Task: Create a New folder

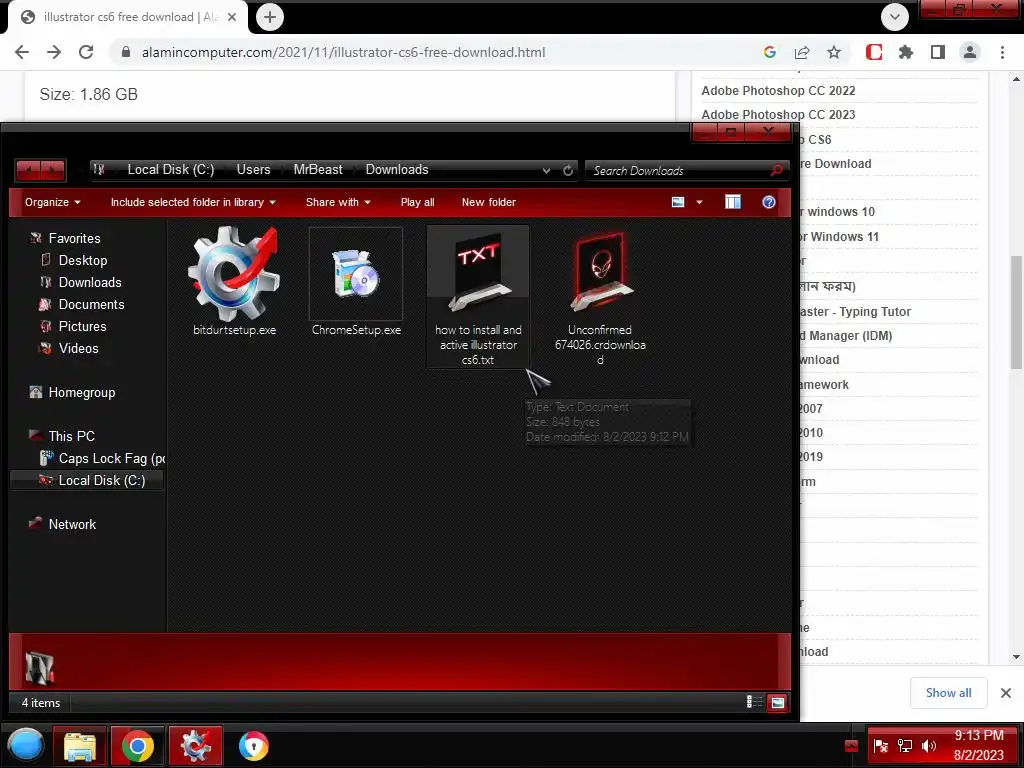Action: pyautogui.click(x=488, y=202)
